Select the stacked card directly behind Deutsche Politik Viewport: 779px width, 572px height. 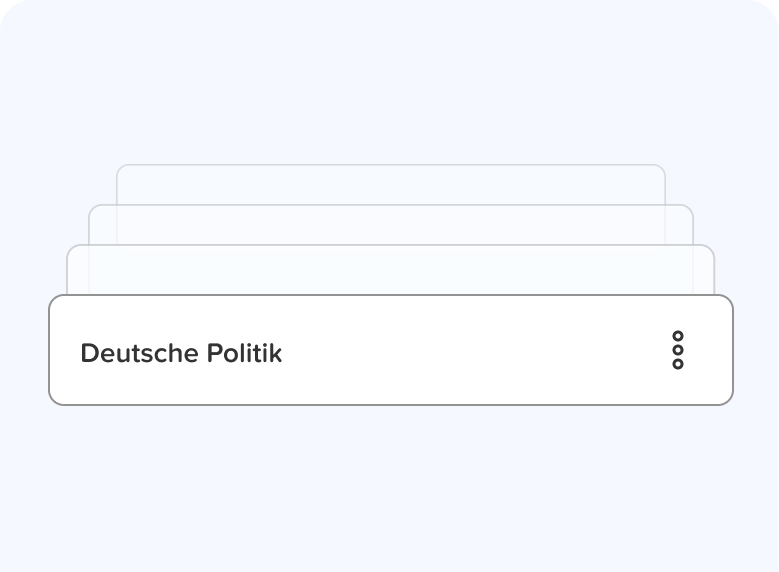click(x=390, y=270)
